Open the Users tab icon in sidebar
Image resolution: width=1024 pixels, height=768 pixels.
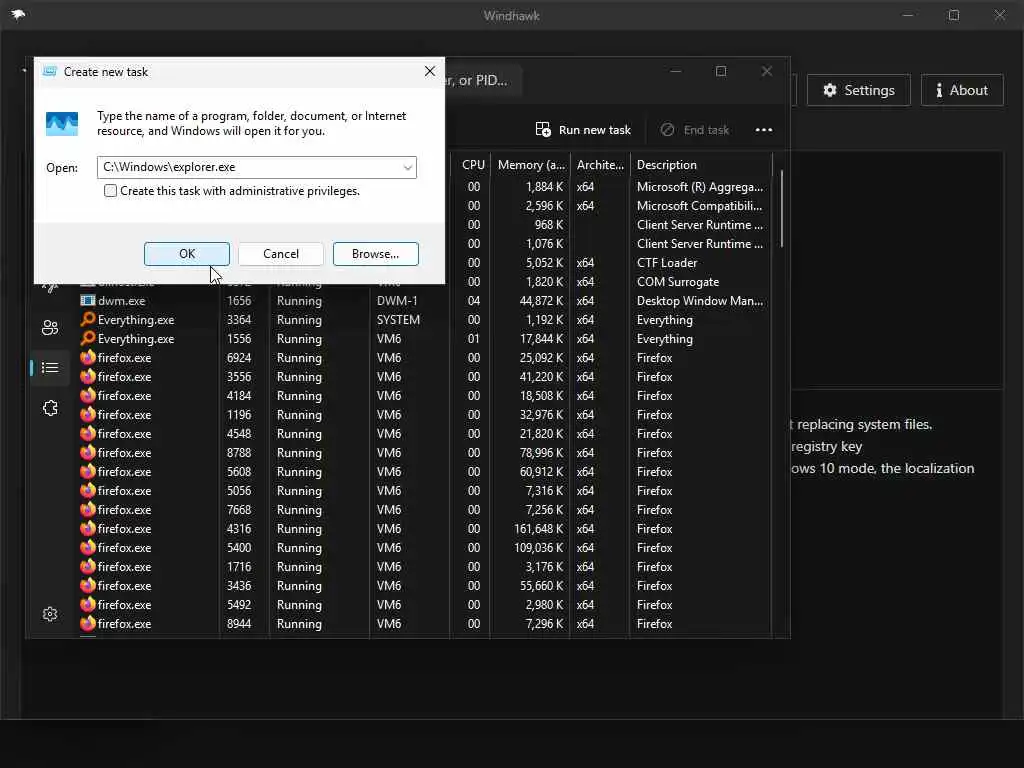point(50,327)
